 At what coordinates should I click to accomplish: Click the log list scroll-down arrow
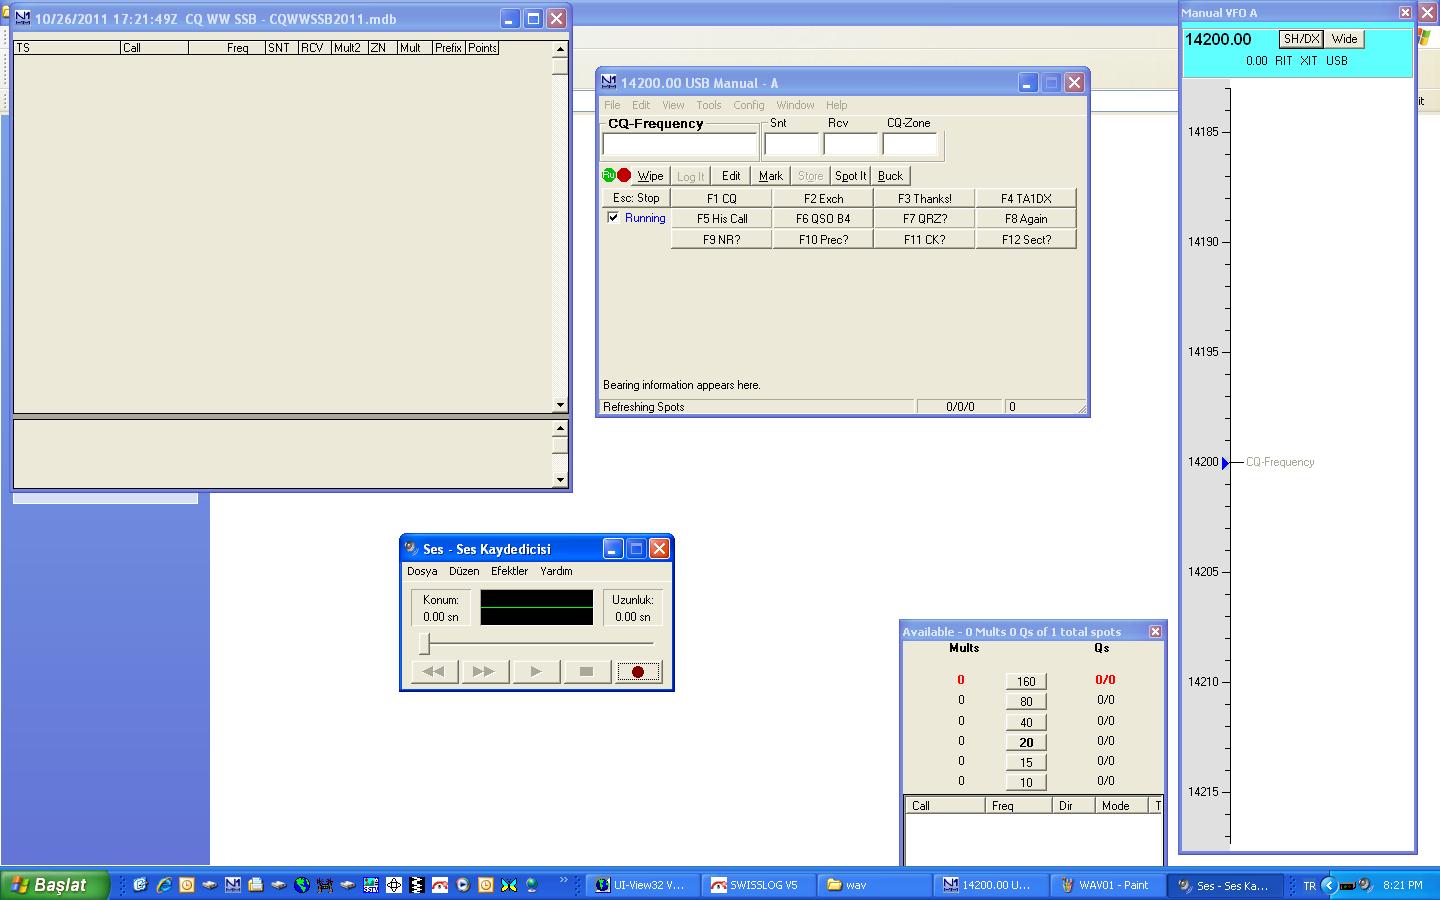(560, 405)
